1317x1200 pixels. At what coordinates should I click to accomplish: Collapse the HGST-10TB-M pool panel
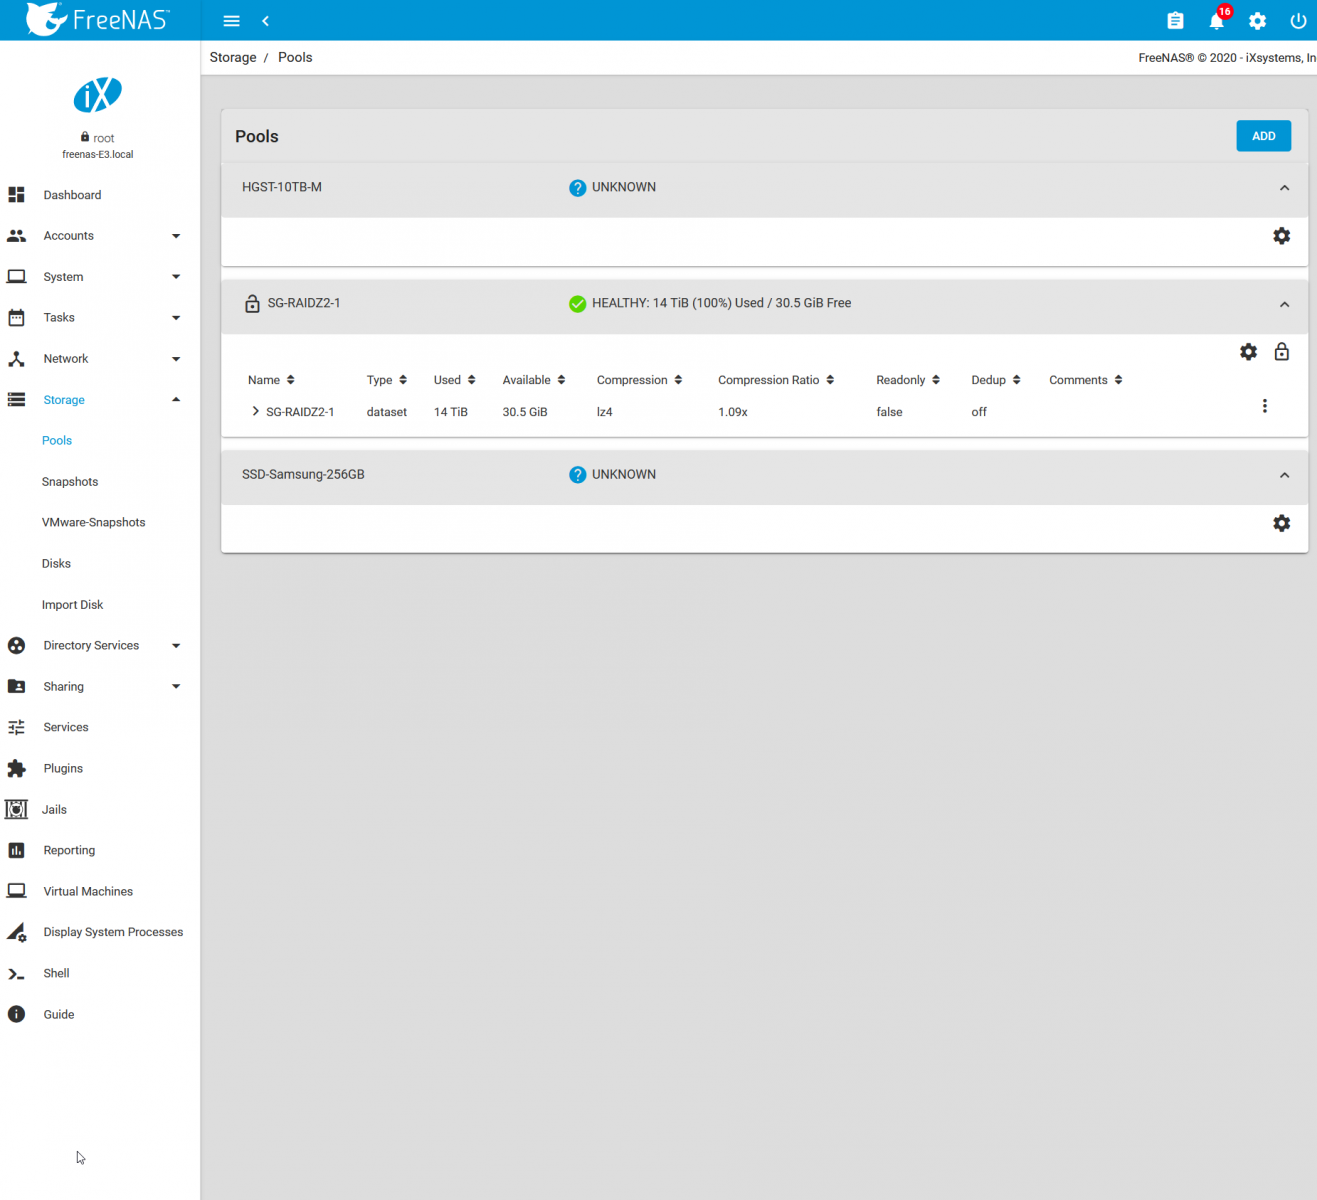pyautogui.click(x=1284, y=188)
